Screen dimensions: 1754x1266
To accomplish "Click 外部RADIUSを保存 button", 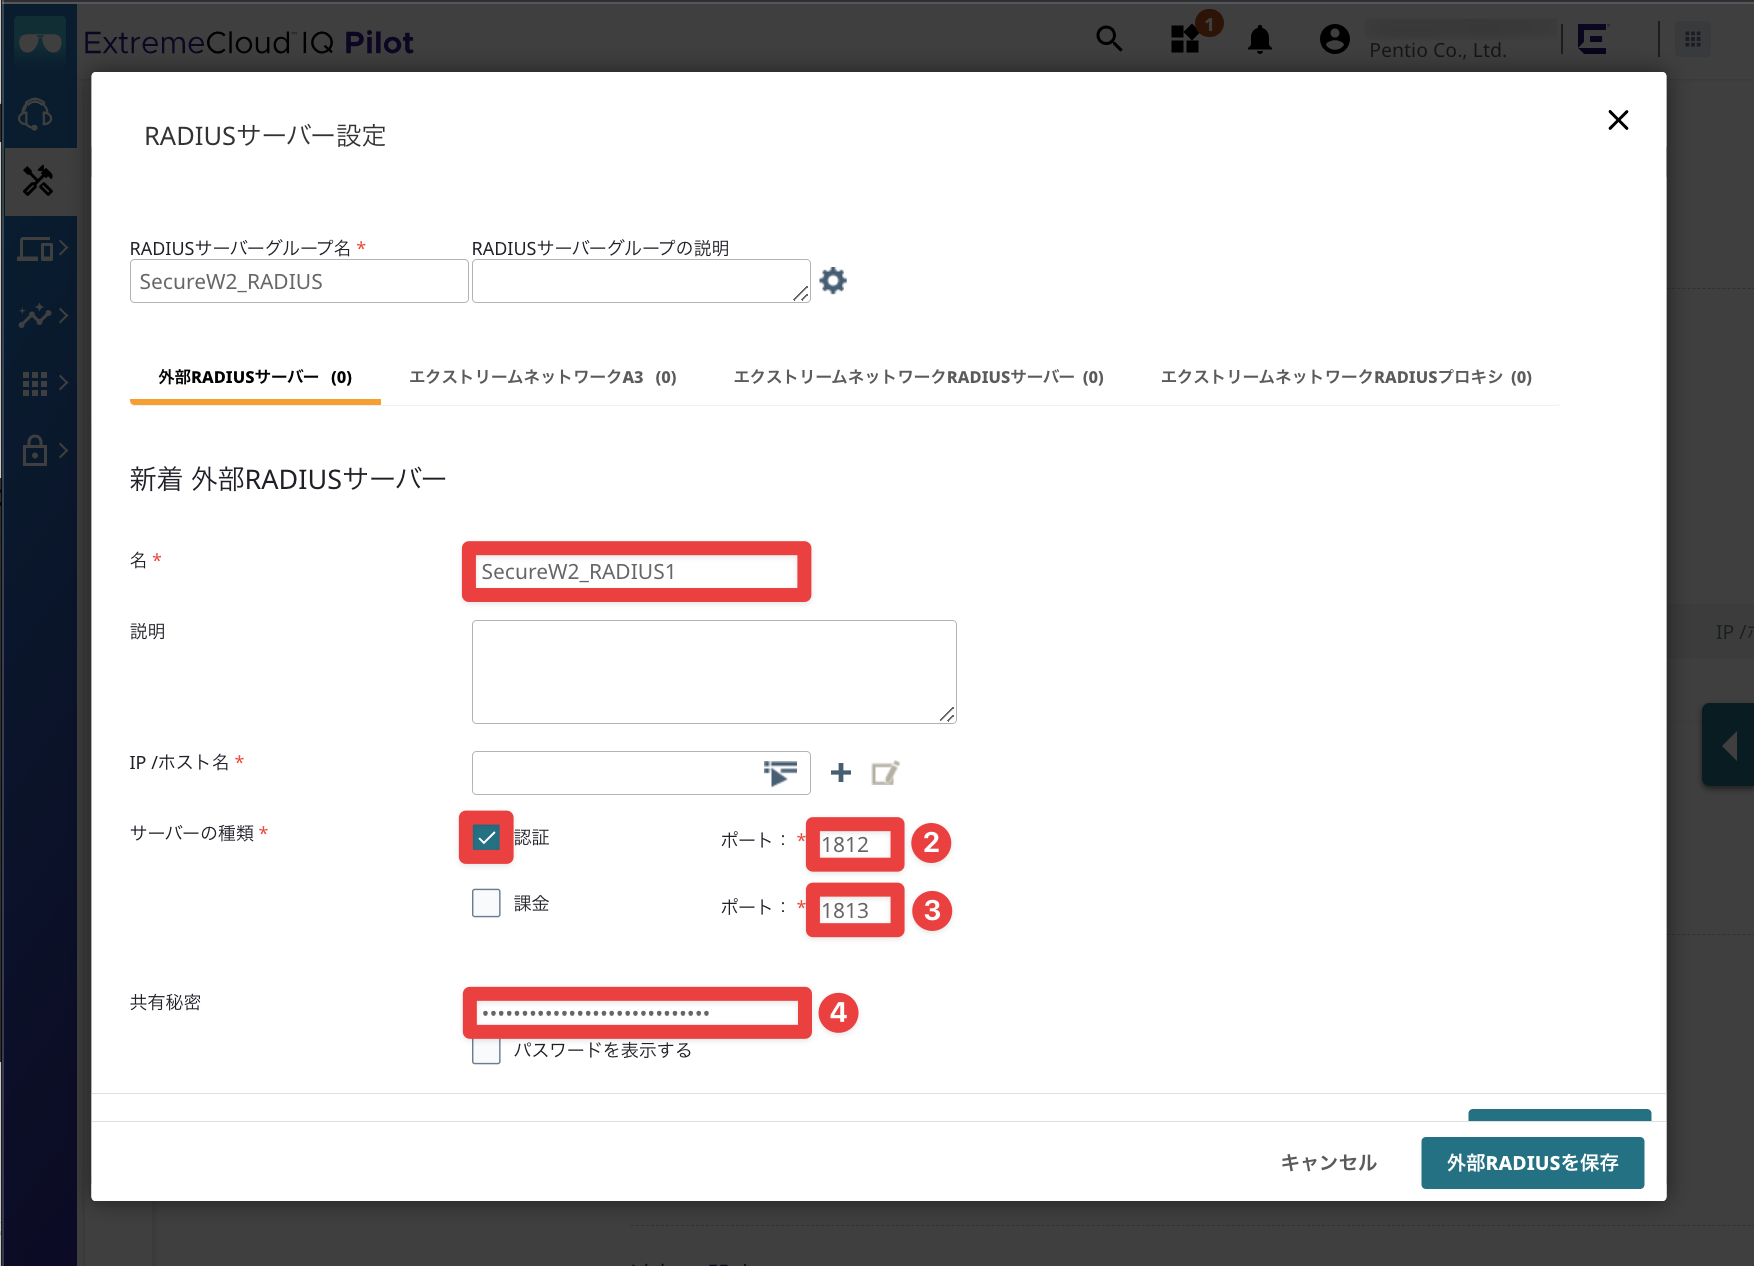I will tap(1532, 1162).
